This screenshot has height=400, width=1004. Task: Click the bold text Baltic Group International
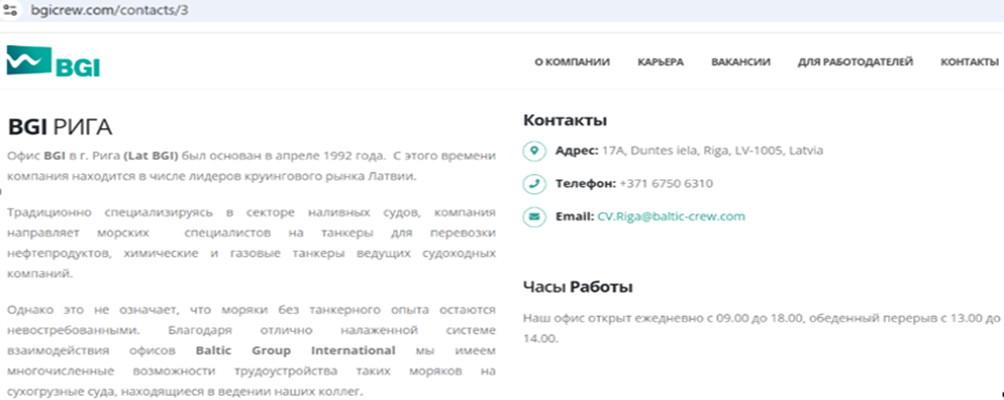pyautogui.click(x=296, y=351)
